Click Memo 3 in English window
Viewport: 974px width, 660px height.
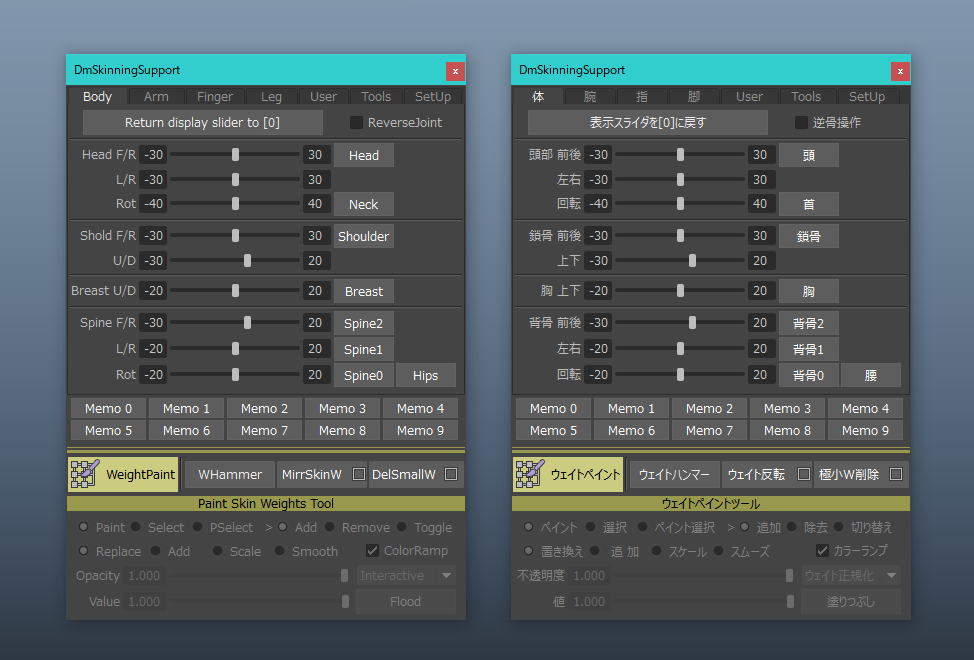342,409
